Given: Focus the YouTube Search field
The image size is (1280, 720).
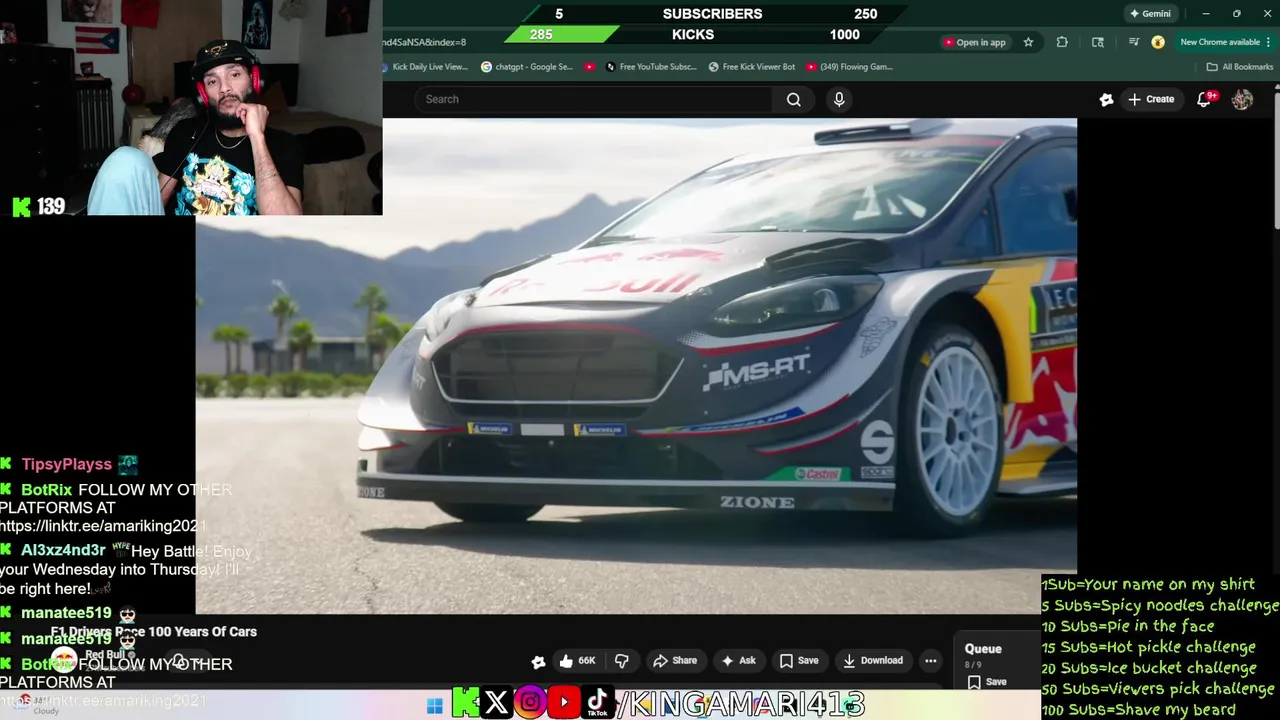Looking at the screenshot, I should [x=596, y=99].
